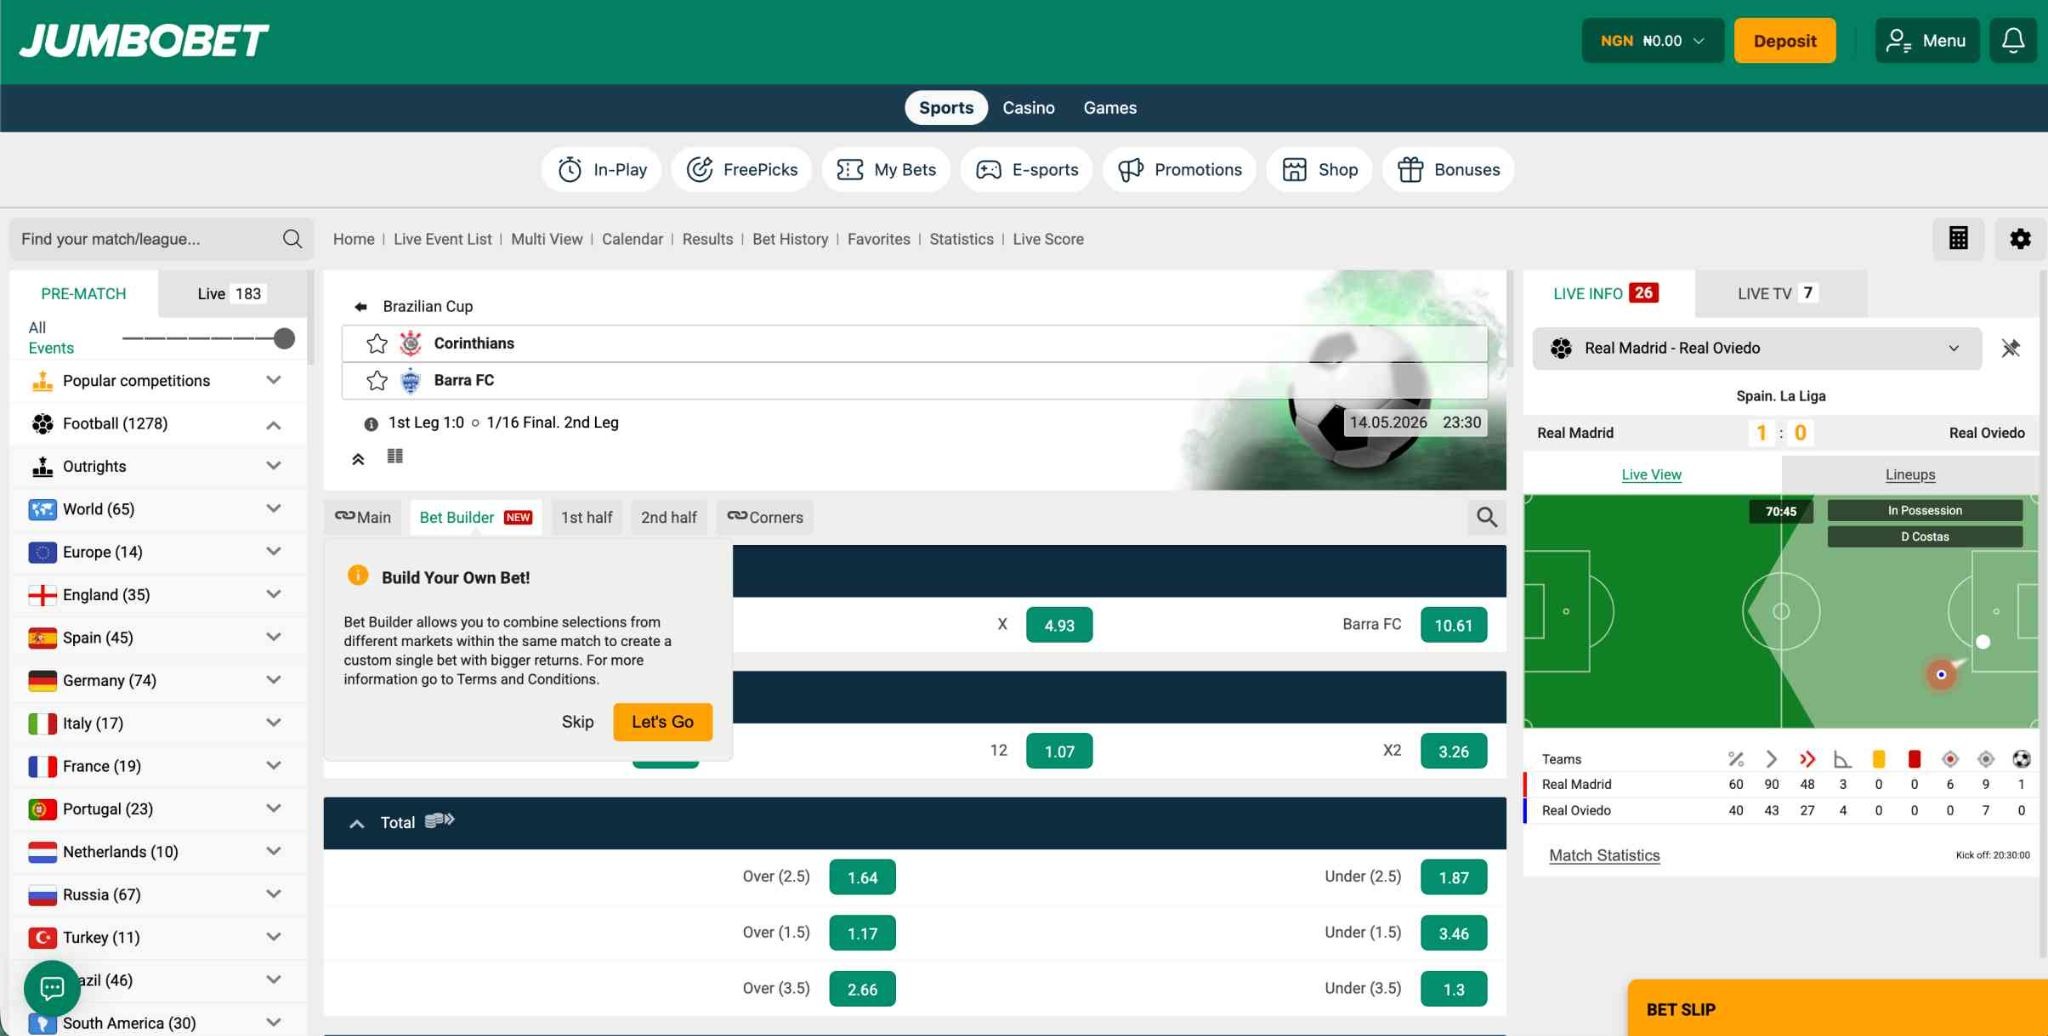
Task: Open the Statistics link
Action: click(961, 239)
